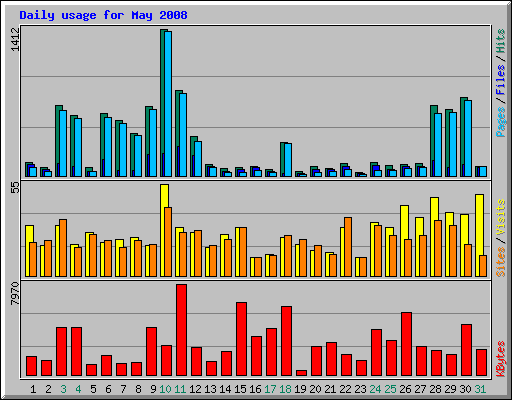Image resolution: width=512 pixels, height=400 pixels.
Task: Select the day 26 yellow visits bar
Action: (403, 241)
